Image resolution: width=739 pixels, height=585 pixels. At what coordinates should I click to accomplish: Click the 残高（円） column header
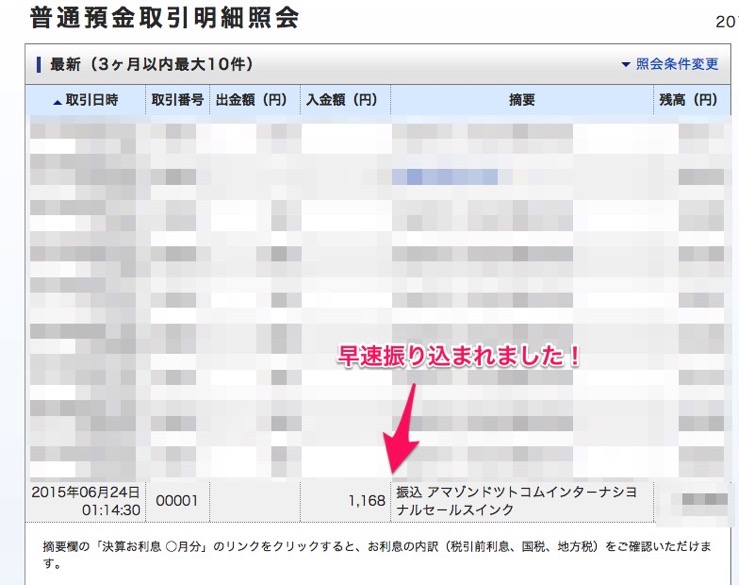(688, 100)
